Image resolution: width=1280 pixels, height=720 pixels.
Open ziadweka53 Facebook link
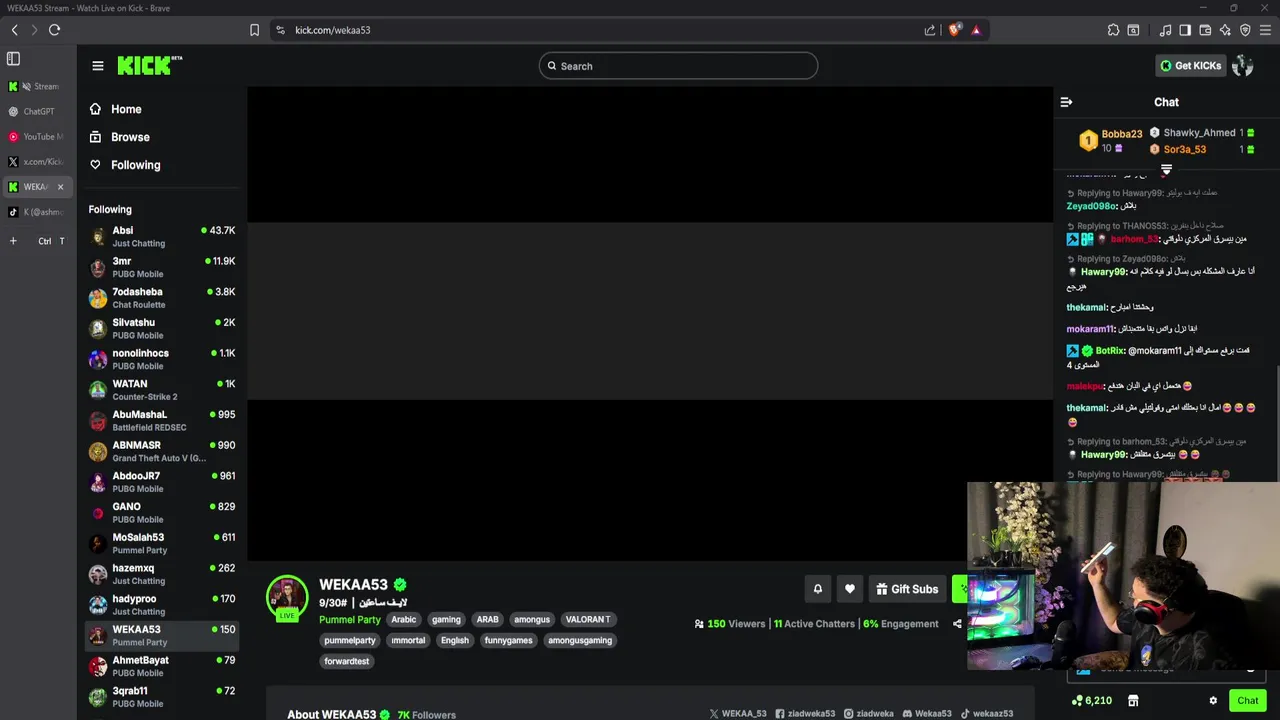805,714
